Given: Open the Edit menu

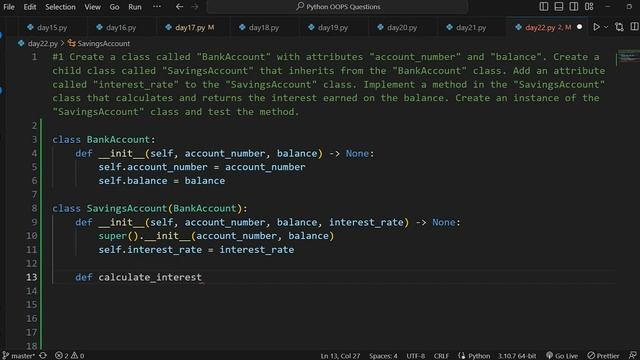Looking at the screenshot, I should click(29, 7).
